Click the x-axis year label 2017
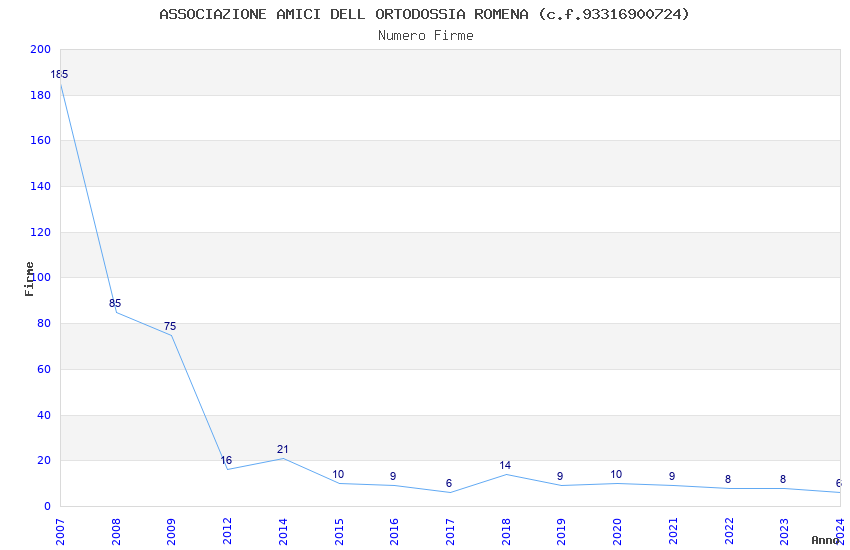 450,532
